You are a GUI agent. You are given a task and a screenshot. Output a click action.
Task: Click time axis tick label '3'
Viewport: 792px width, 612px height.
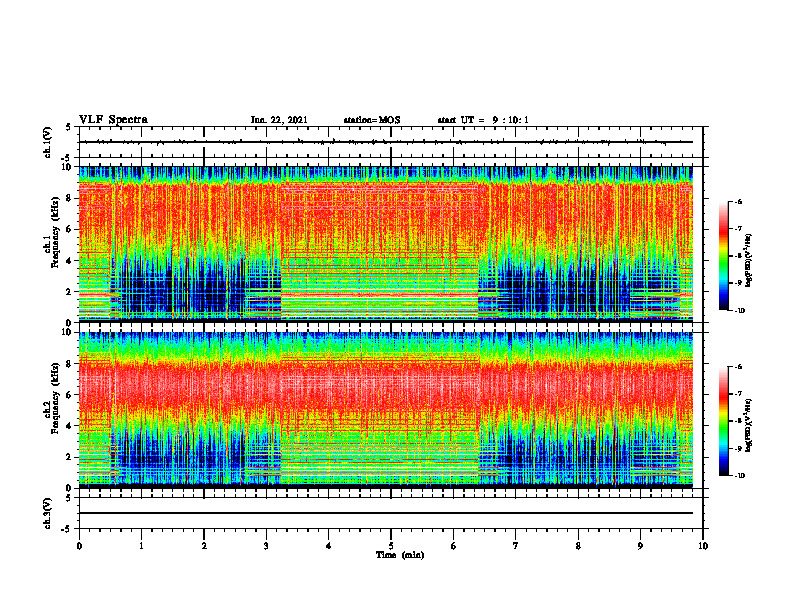pos(266,546)
